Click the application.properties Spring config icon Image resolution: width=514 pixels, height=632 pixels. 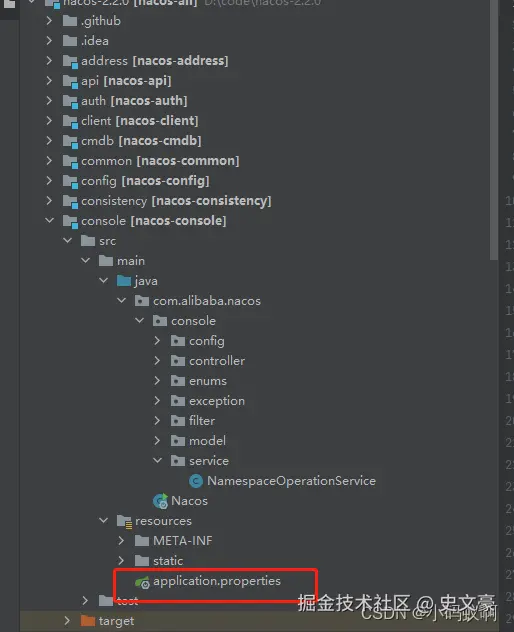click(x=142, y=582)
